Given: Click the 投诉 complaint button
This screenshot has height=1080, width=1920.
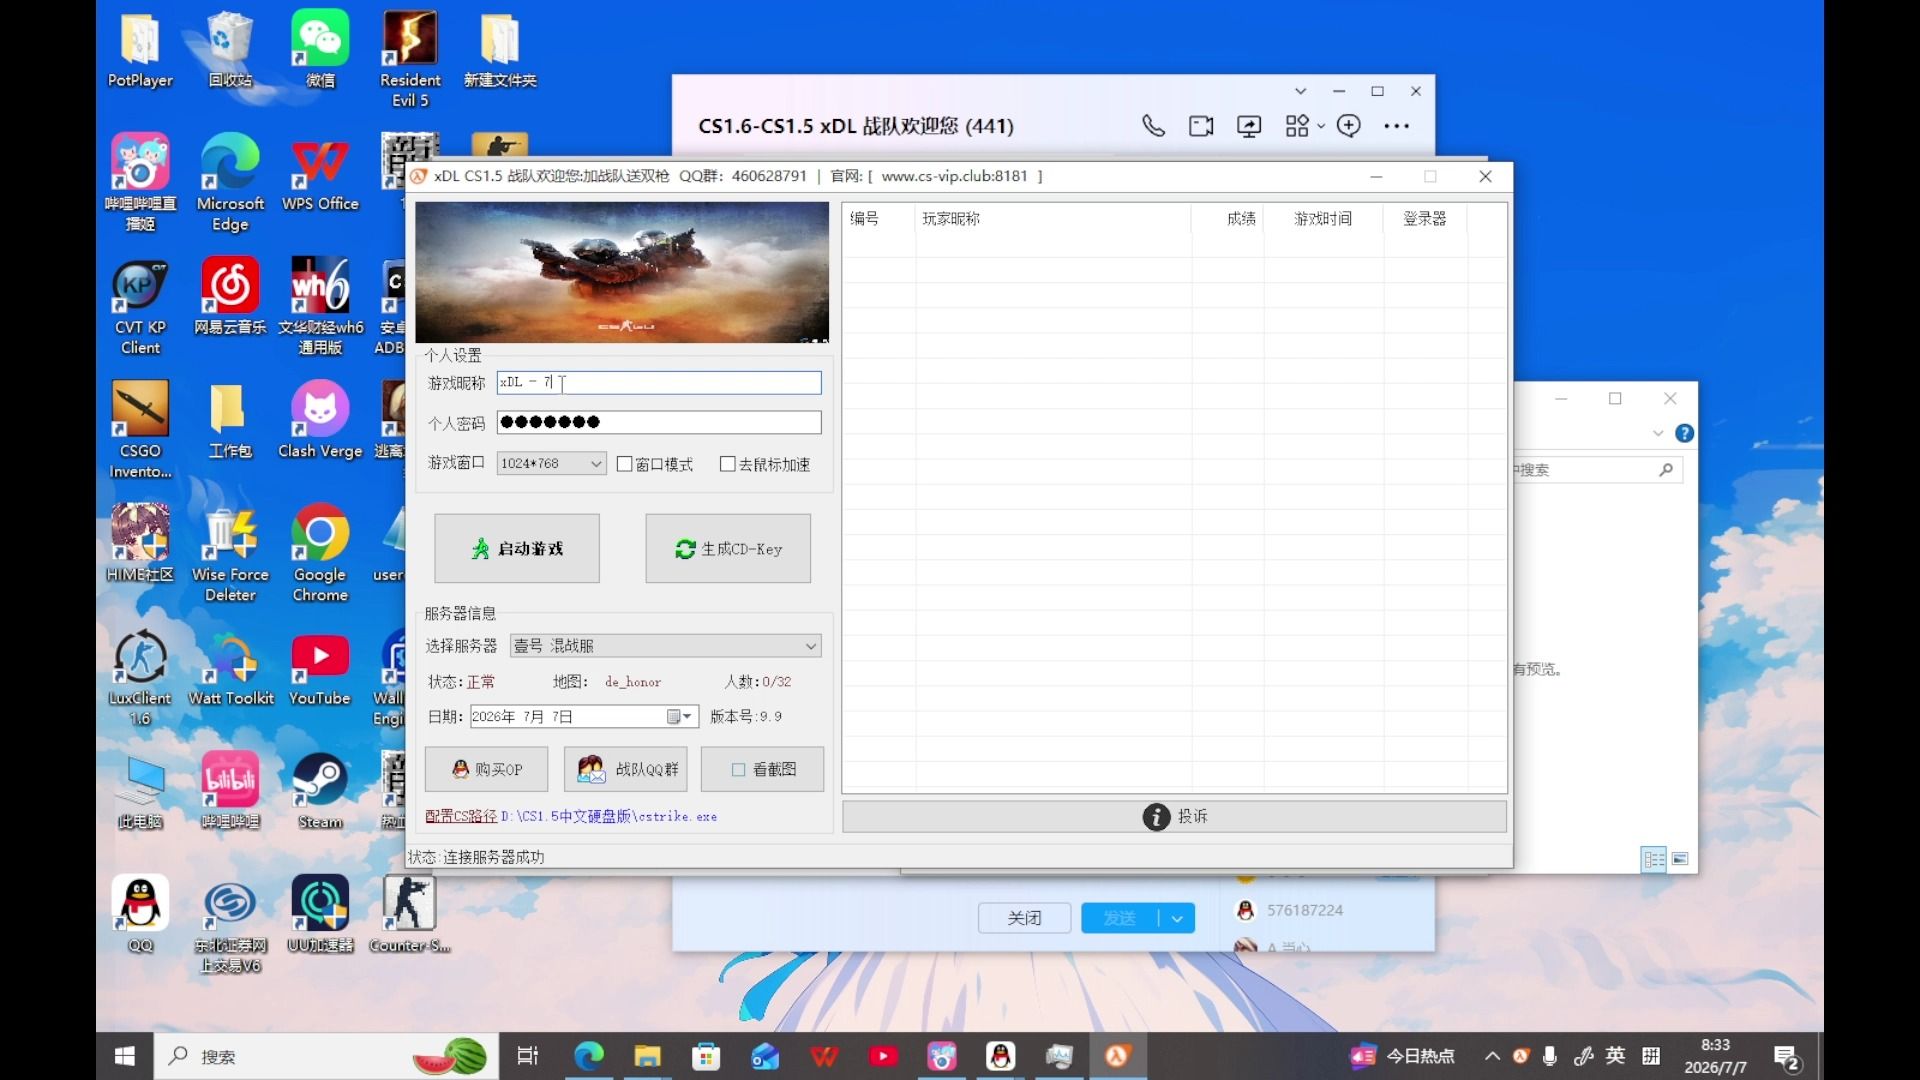Looking at the screenshot, I should pyautogui.click(x=1174, y=816).
